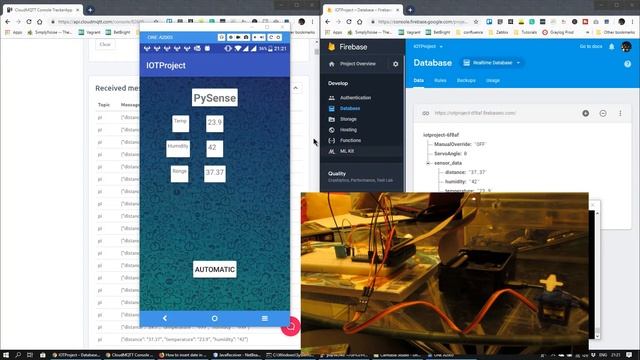
Task: Go back in the Firebase browser window
Action: pyautogui.click(x=328, y=22)
